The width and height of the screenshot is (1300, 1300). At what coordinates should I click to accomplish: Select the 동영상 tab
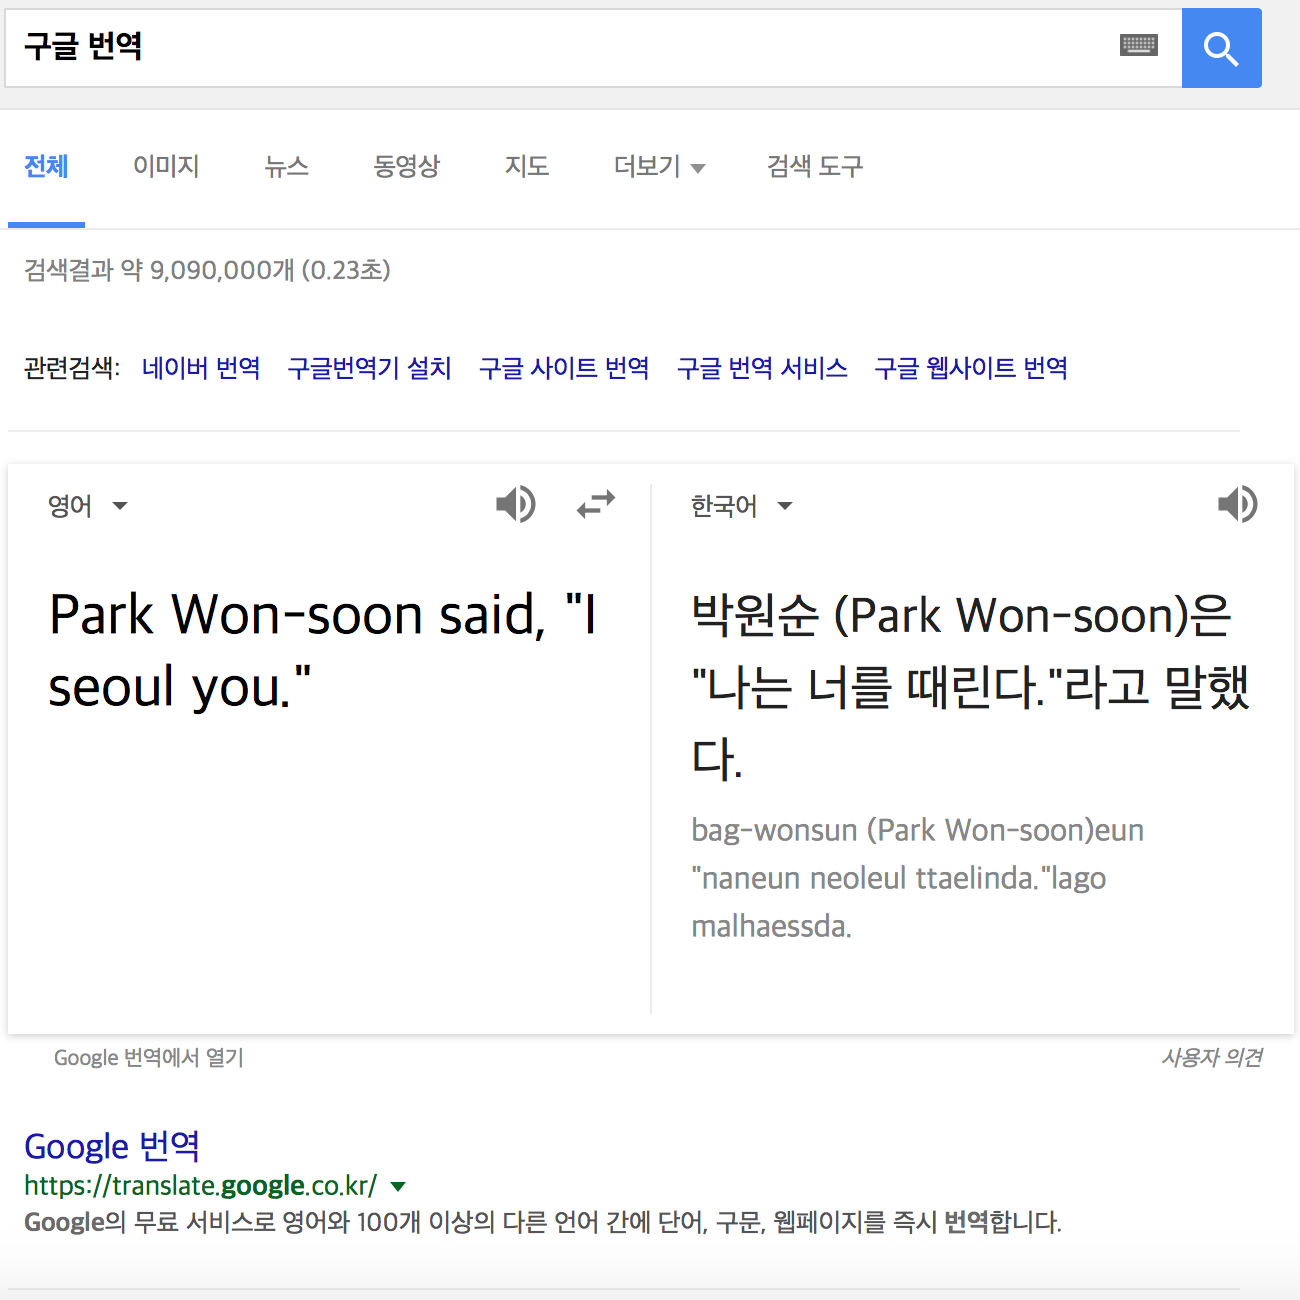click(x=406, y=167)
